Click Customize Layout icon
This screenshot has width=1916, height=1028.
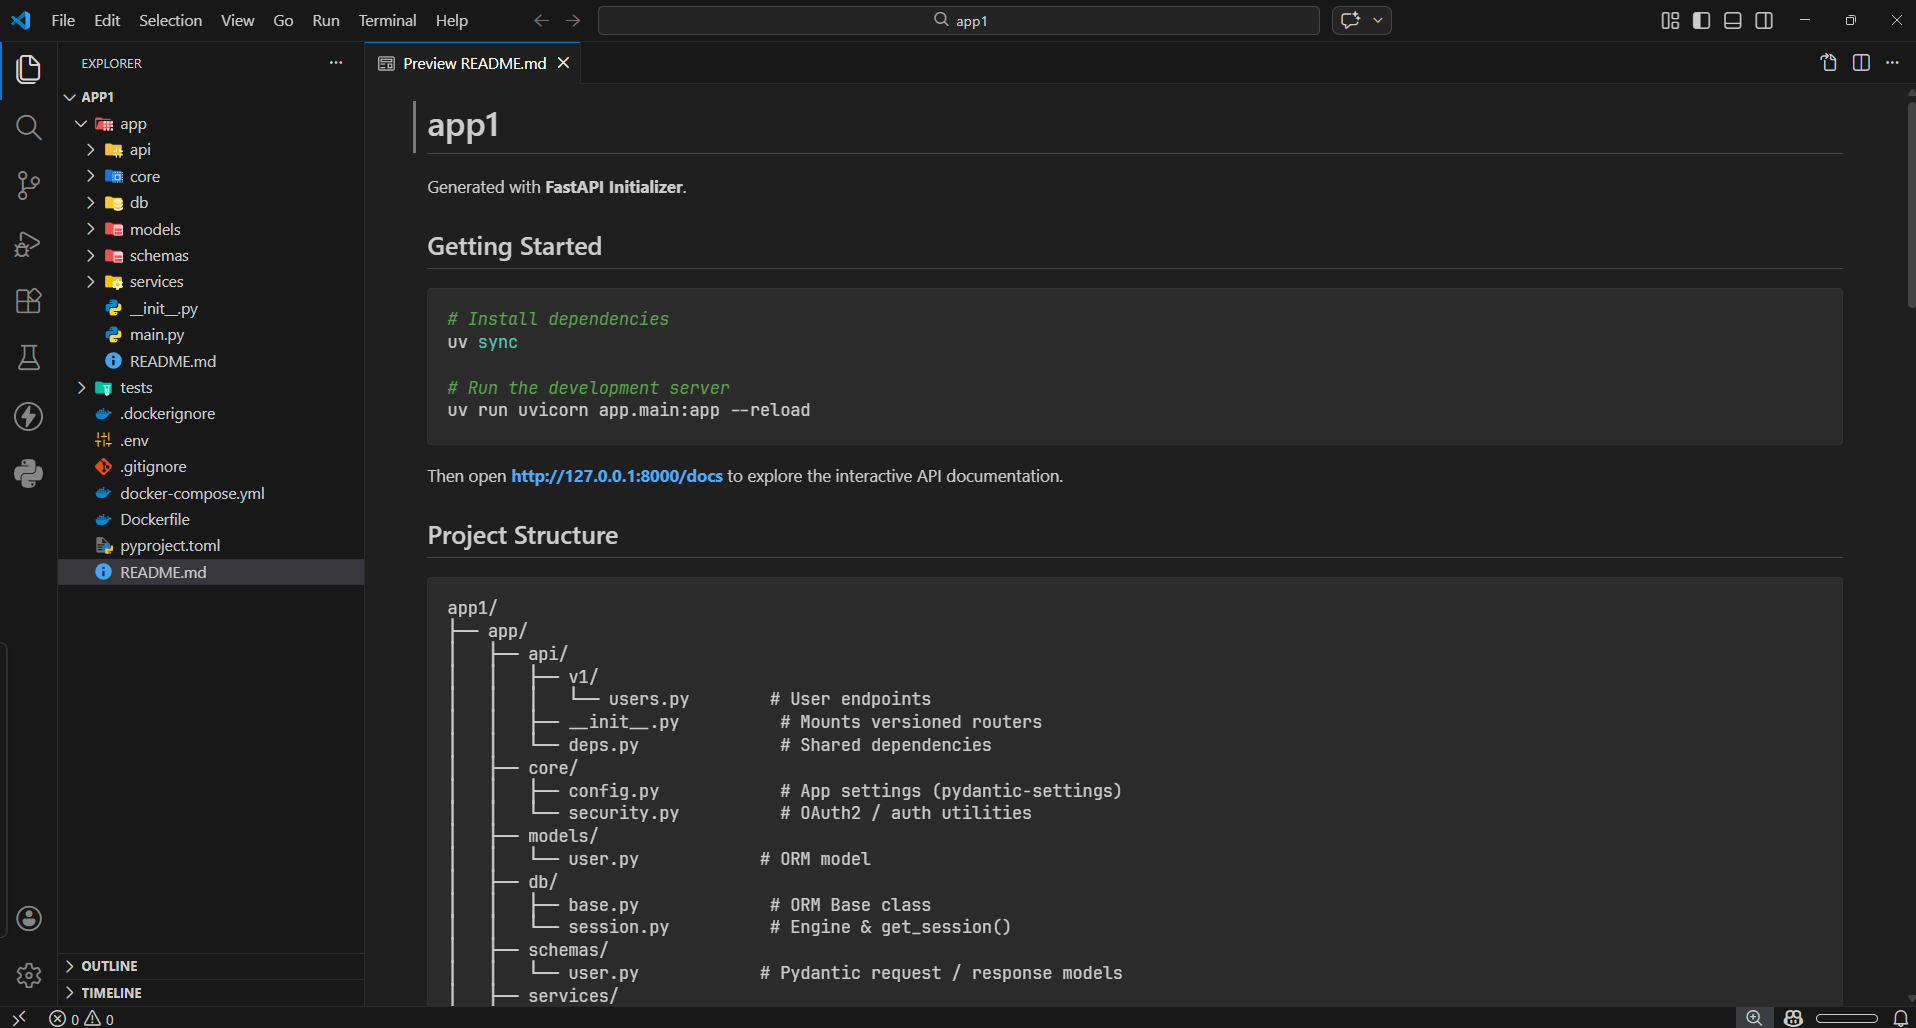click(1670, 20)
